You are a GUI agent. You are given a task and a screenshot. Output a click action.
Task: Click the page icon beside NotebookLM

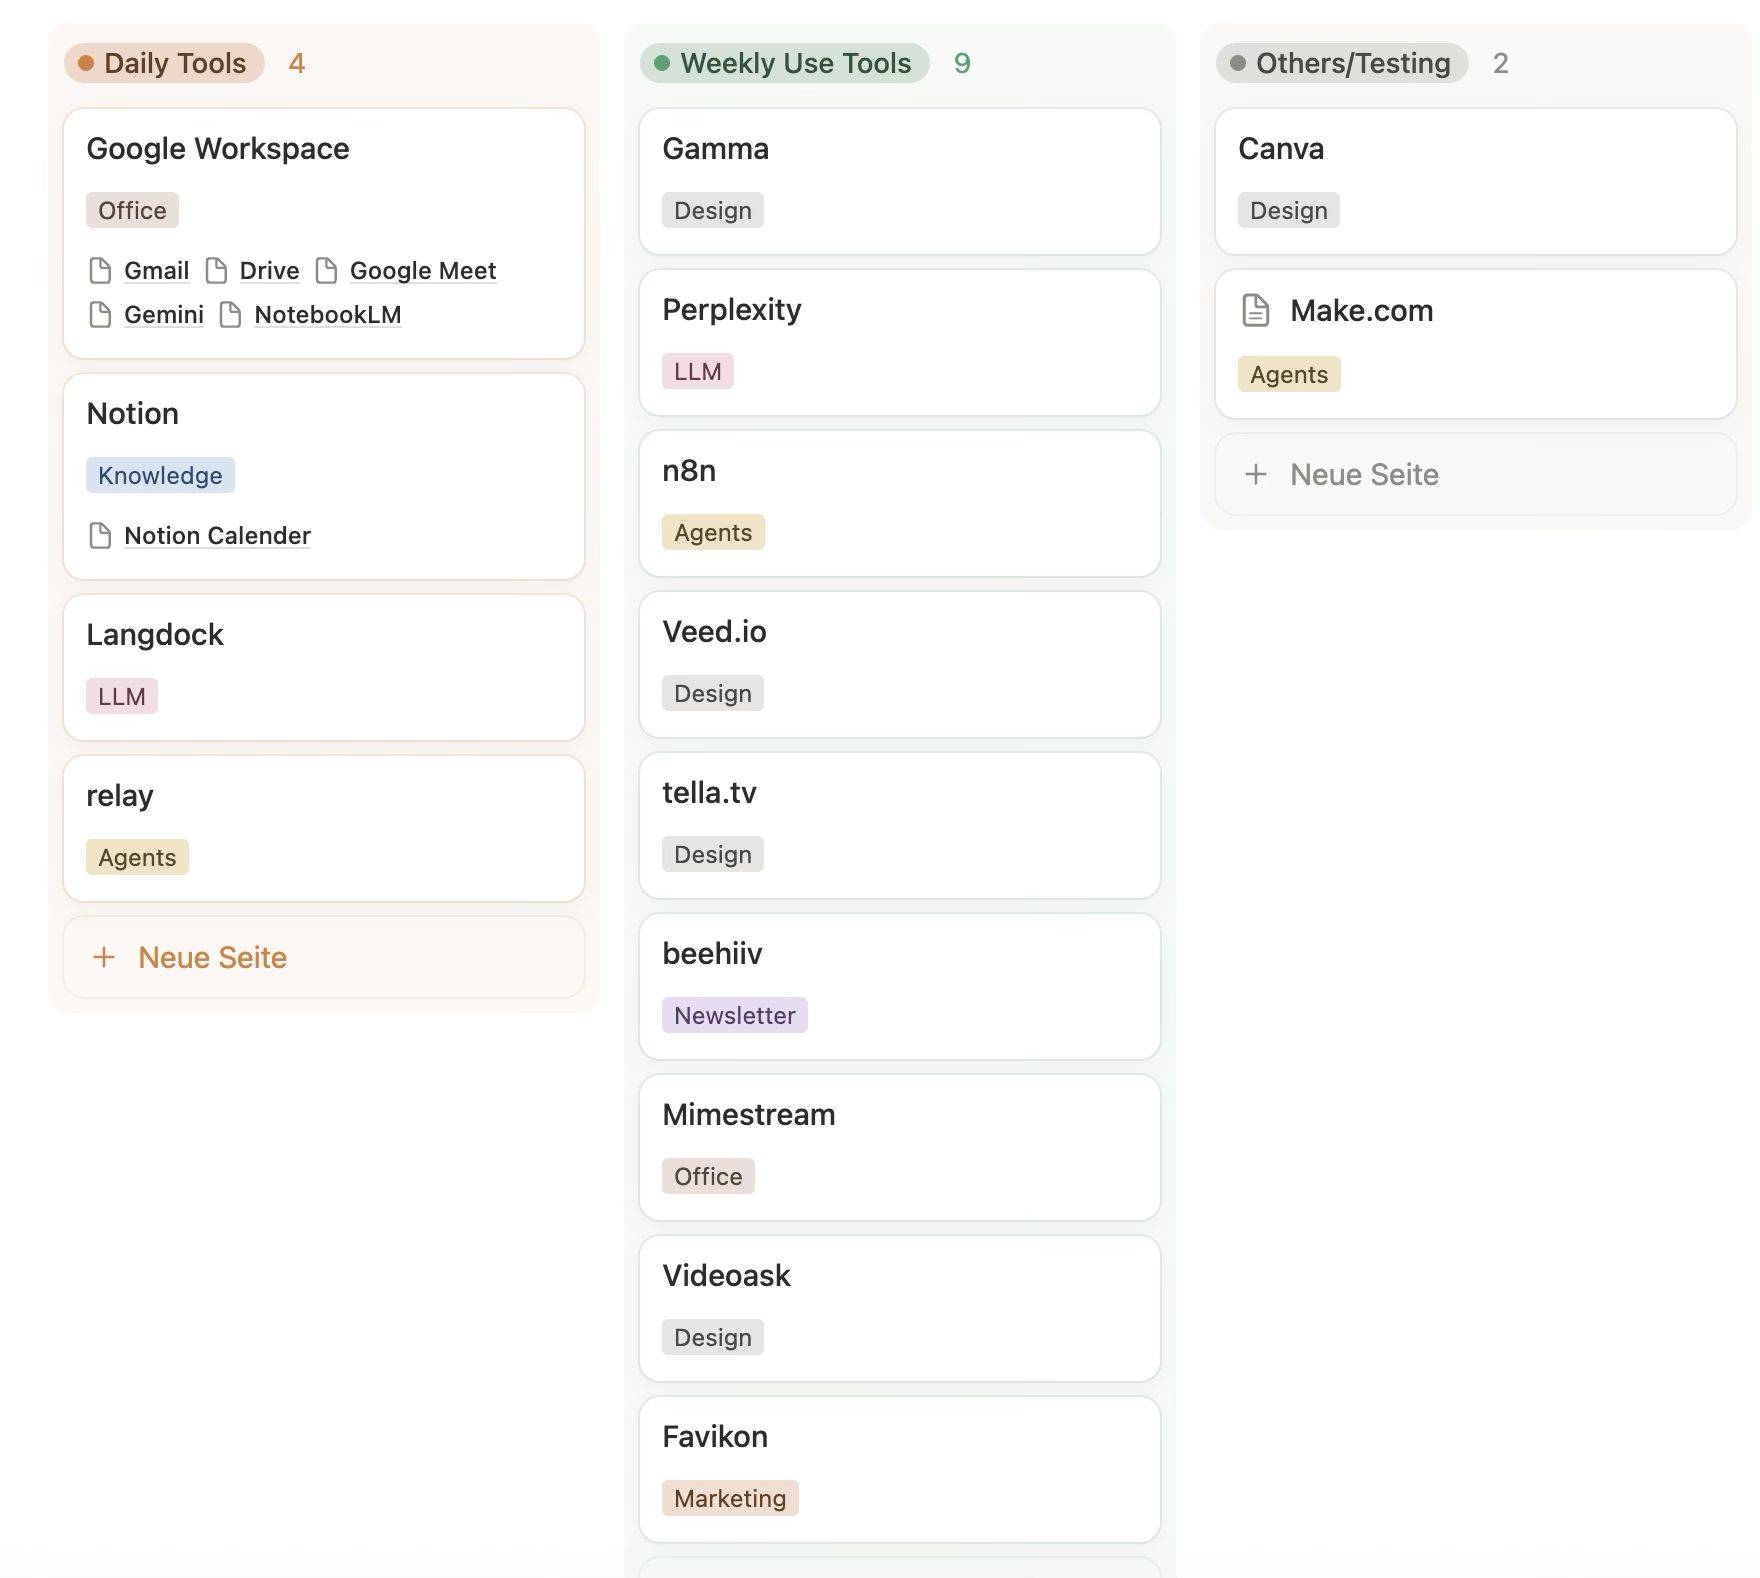tap(230, 315)
